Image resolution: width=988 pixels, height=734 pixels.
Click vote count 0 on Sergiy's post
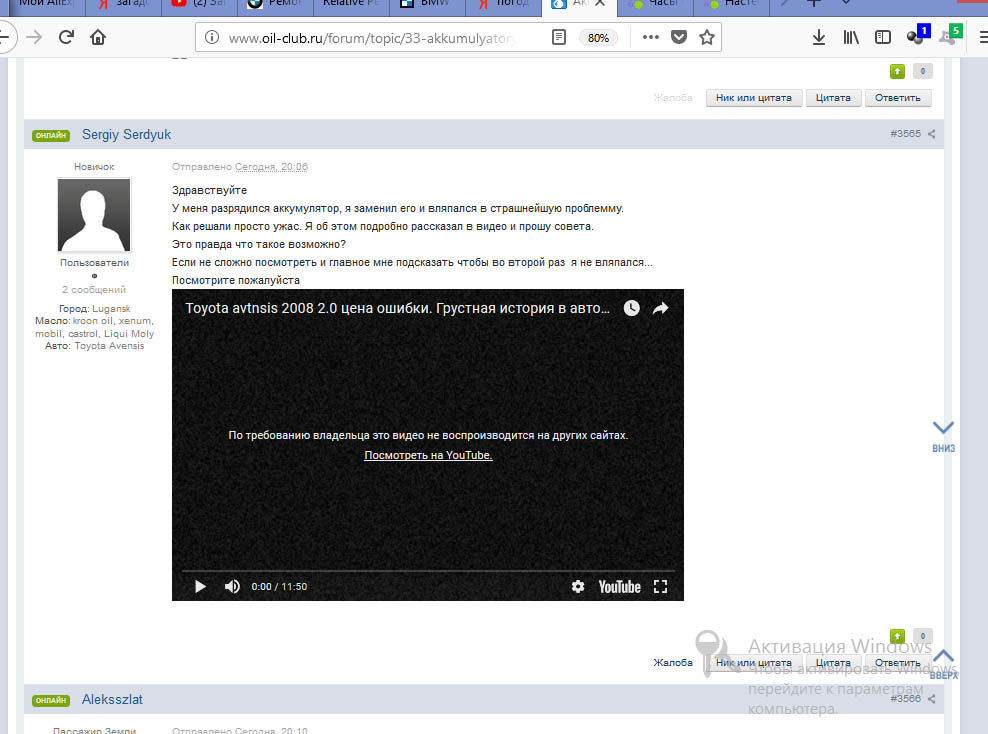[x=922, y=636]
